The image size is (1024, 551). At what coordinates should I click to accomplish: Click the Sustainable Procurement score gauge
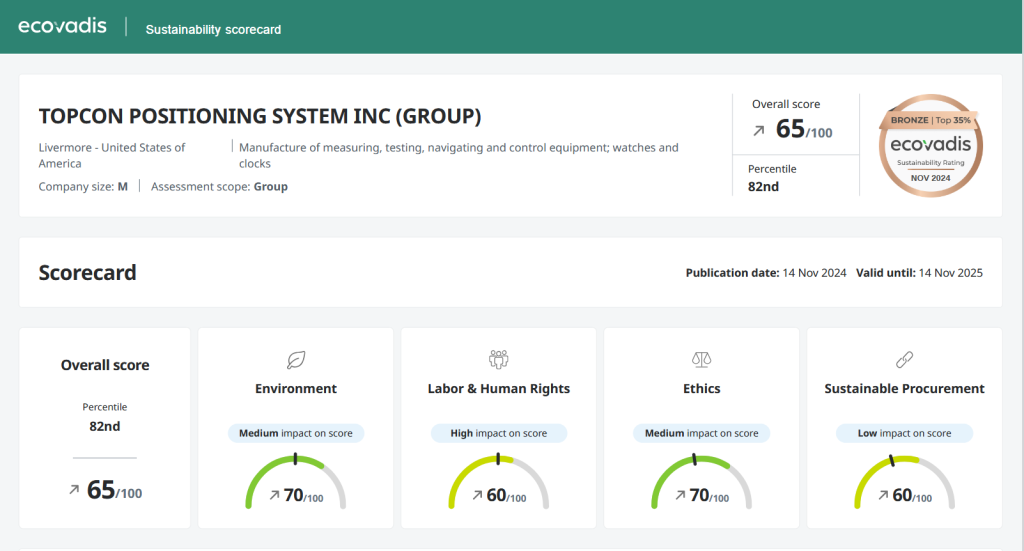(904, 482)
